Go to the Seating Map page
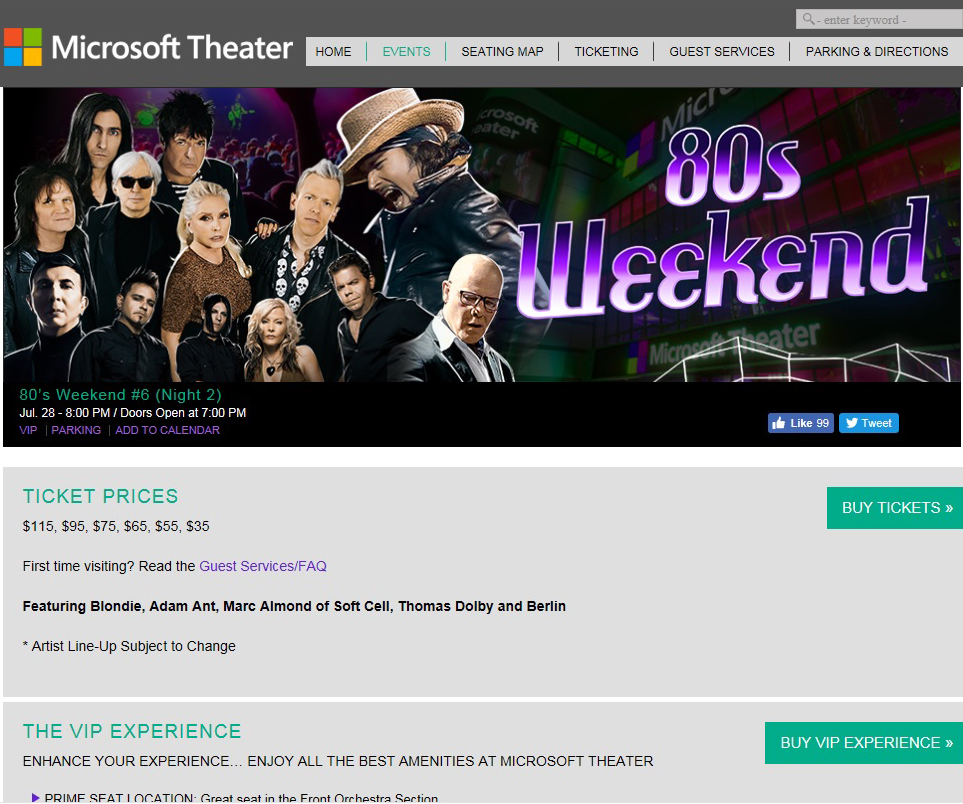This screenshot has height=804, width=963. click(x=502, y=52)
